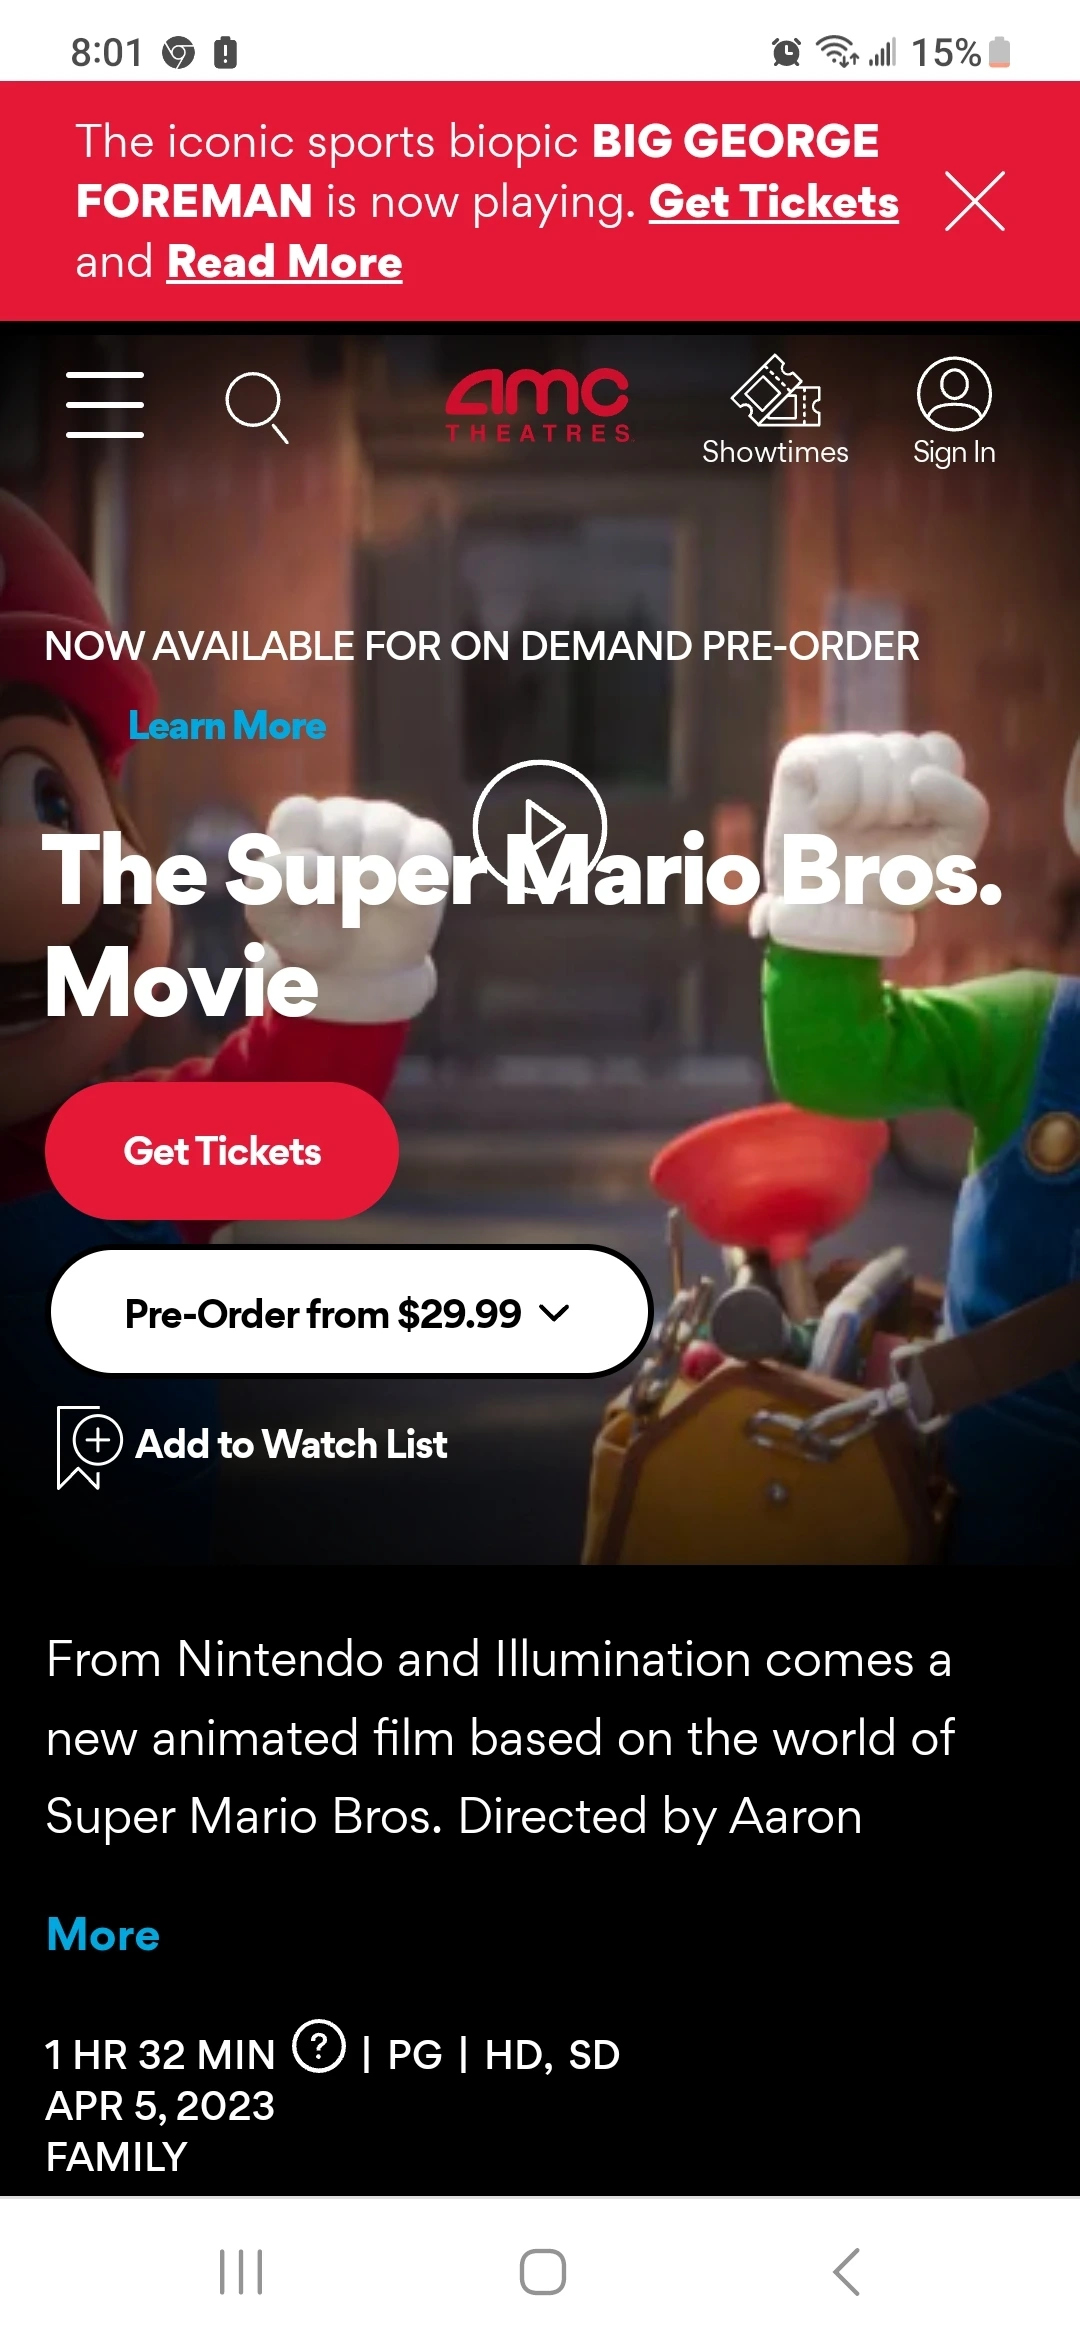Open the hamburger navigation menu
Image resolution: width=1080 pixels, height=2340 pixels.
point(105,405)
